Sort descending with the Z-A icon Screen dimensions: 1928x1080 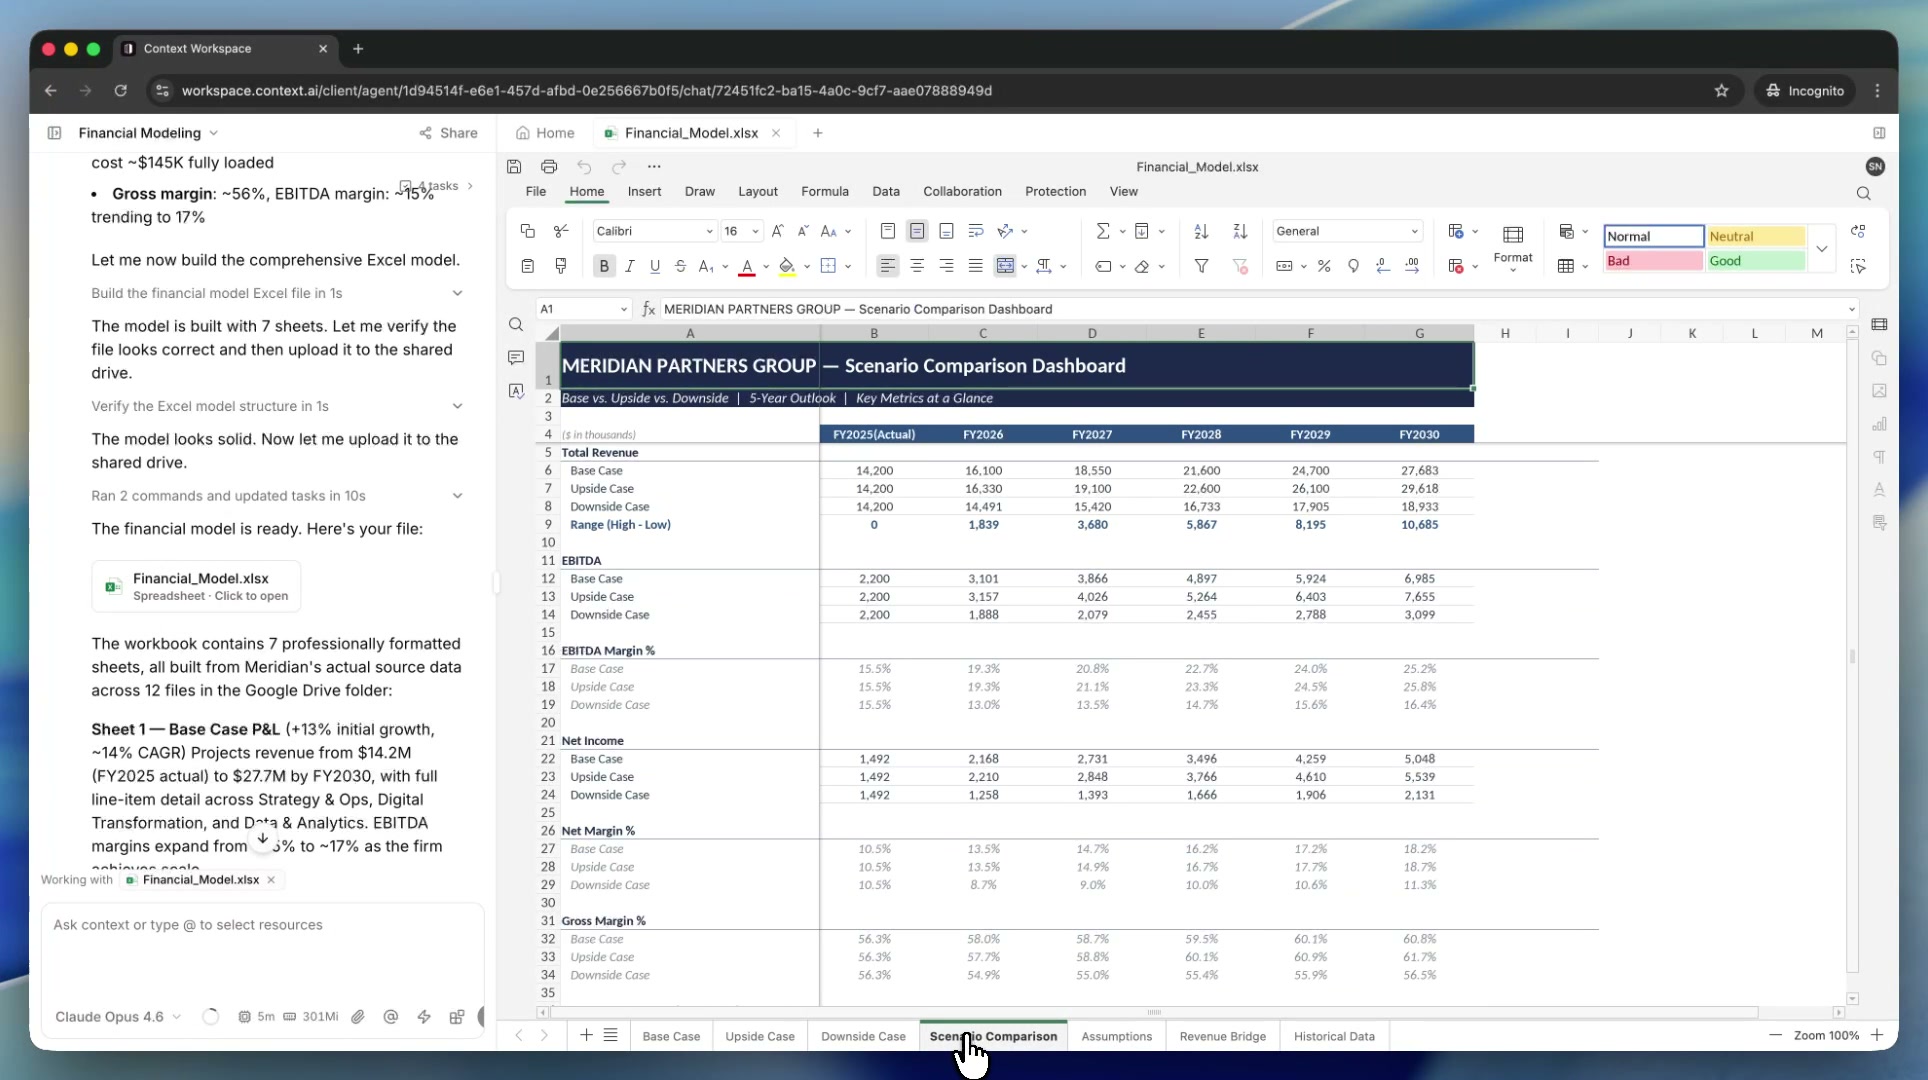click(1240, 231)
